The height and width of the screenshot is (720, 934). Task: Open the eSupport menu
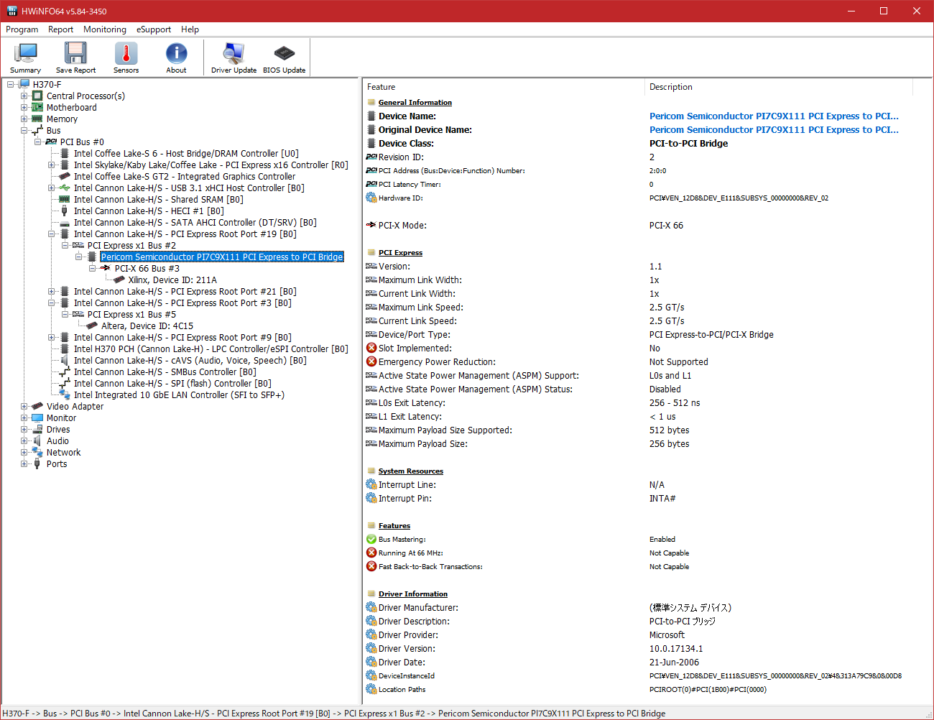(x=154, y=29)
